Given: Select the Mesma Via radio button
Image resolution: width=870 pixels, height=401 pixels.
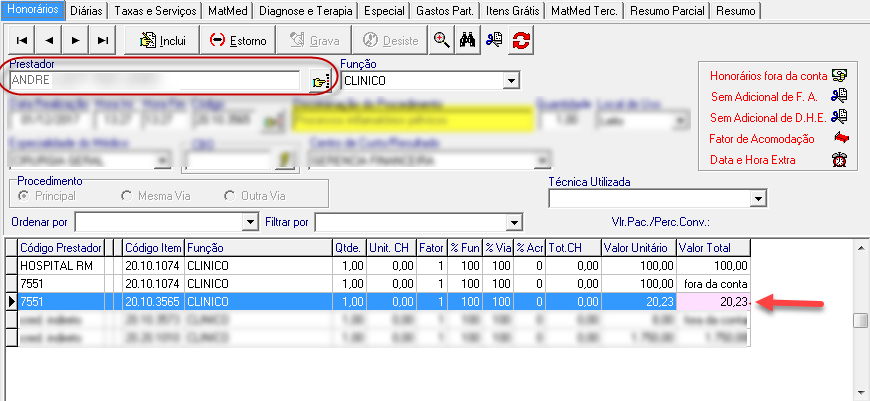Looking at the screenshot, I should [x=127, y=196].
